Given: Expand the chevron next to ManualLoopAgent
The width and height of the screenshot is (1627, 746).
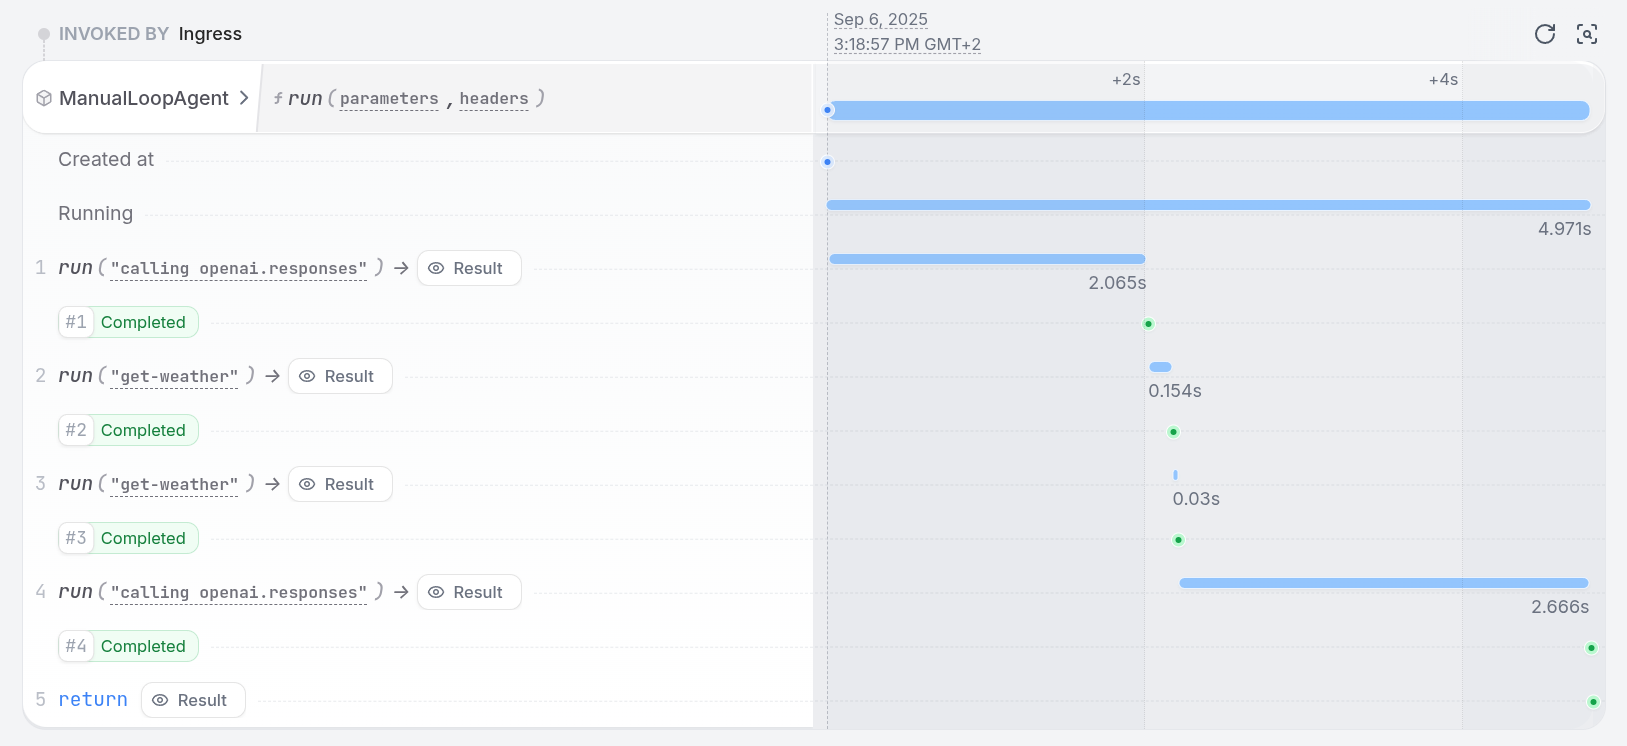Looking at the screenshot, I should 243,98.
